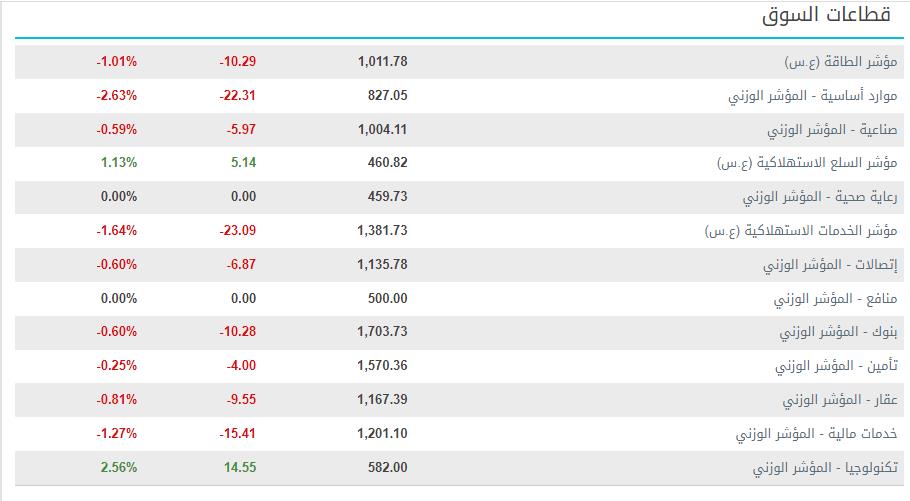Open بنوك - المؤشر الوزني sector
The image size is (910, 501).
[838, 332]
